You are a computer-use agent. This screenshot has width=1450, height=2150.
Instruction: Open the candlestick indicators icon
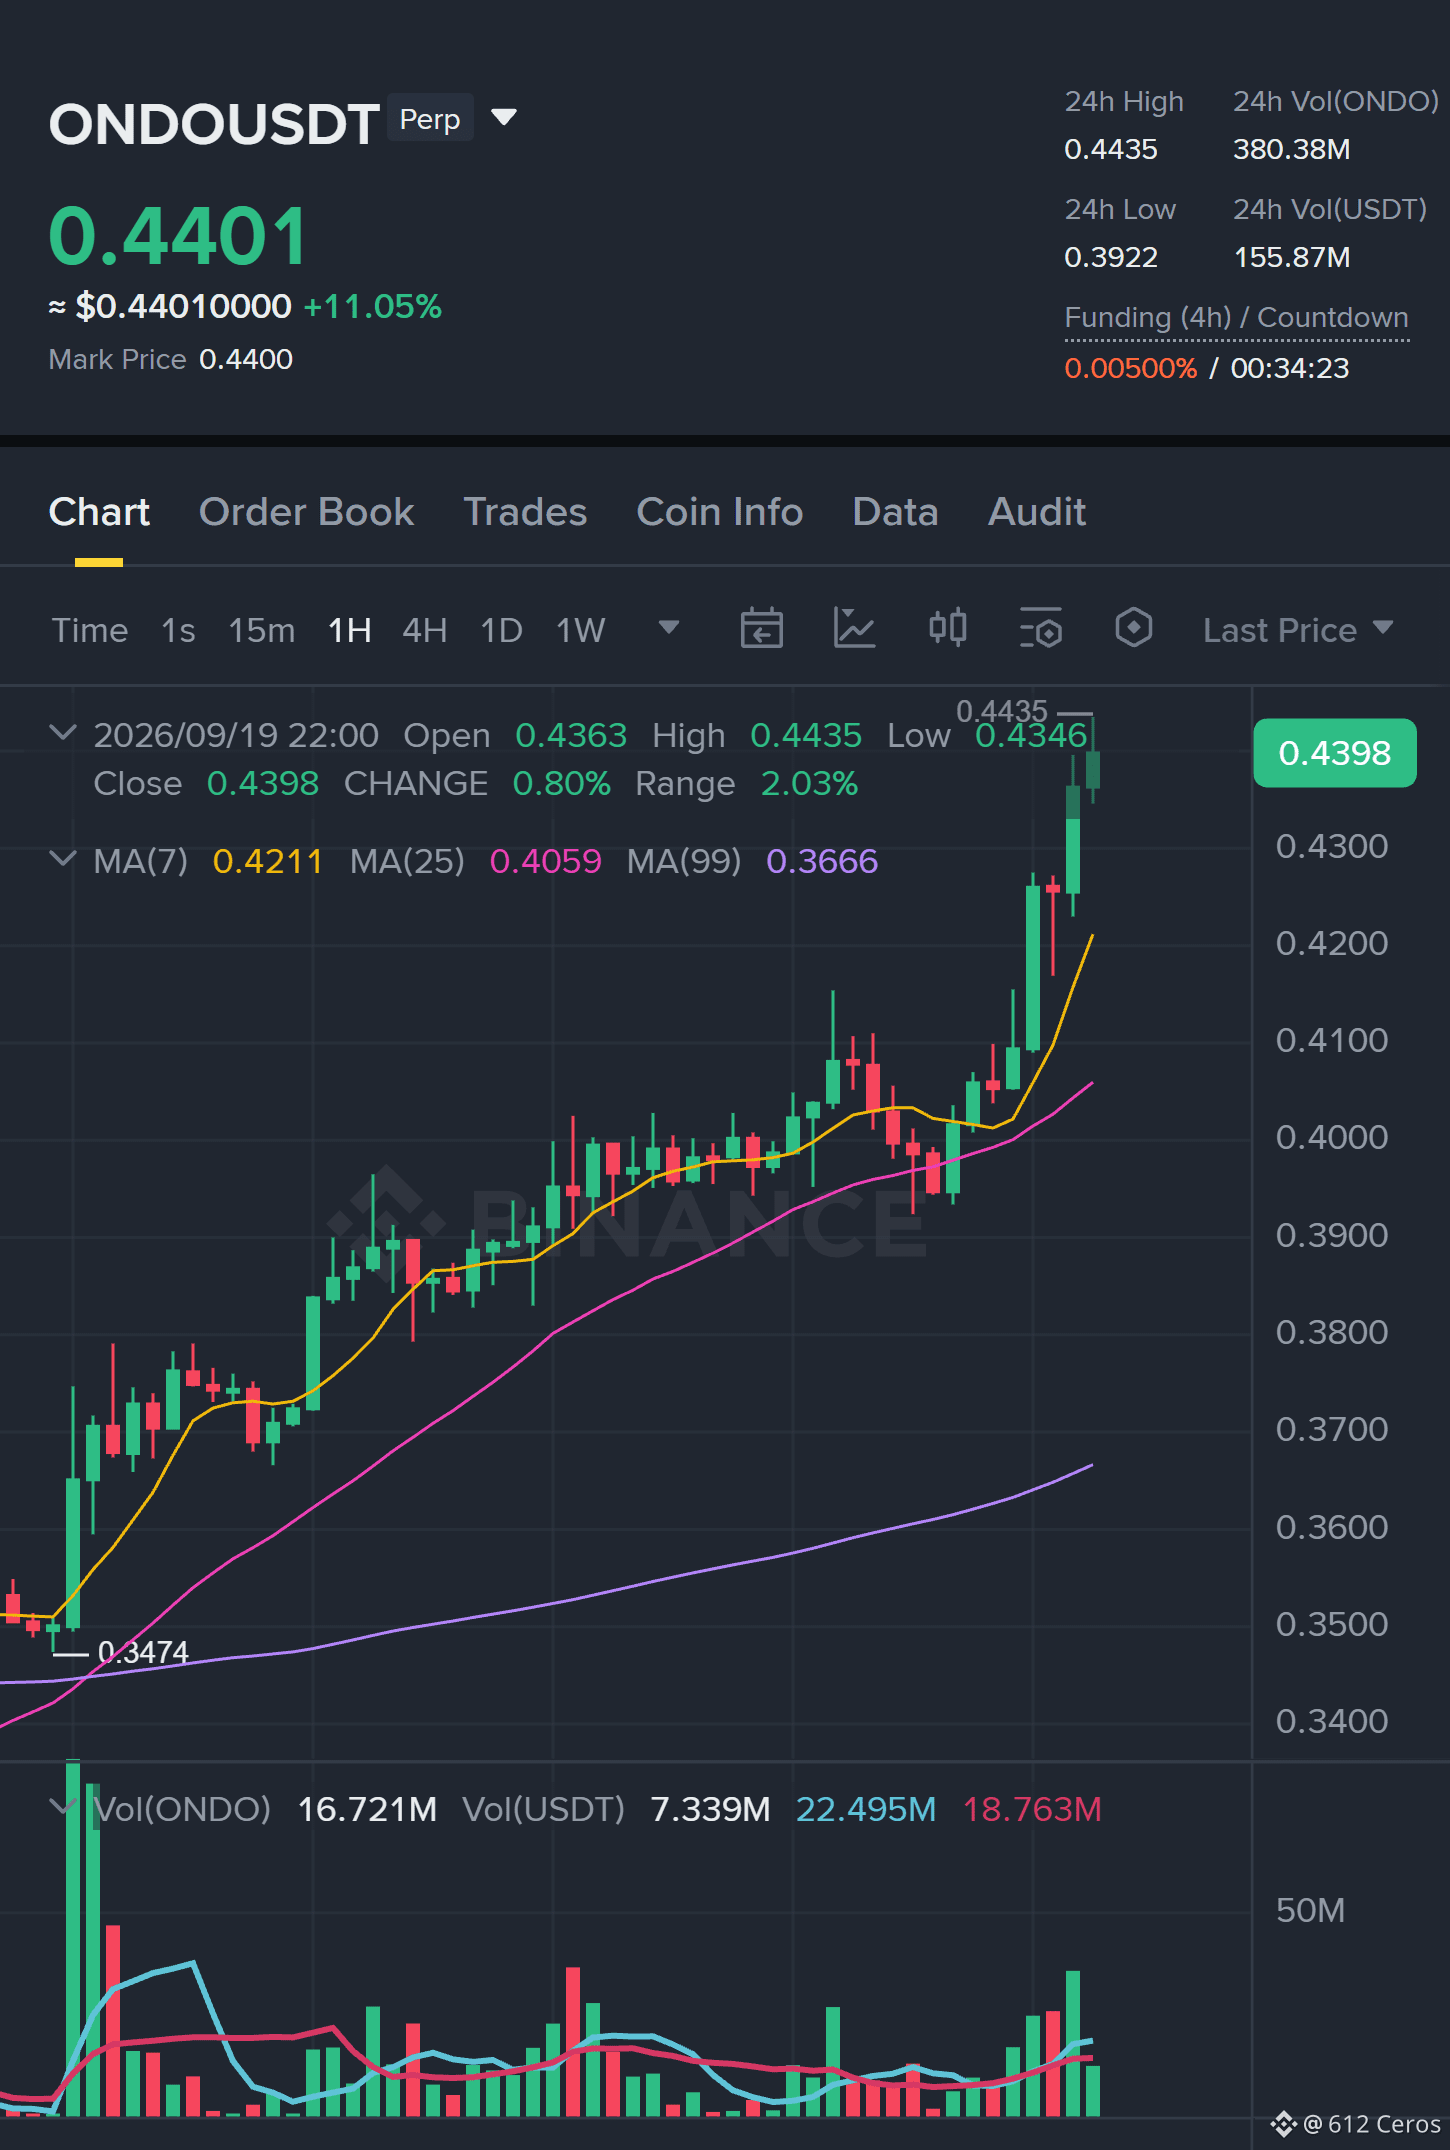947,628
